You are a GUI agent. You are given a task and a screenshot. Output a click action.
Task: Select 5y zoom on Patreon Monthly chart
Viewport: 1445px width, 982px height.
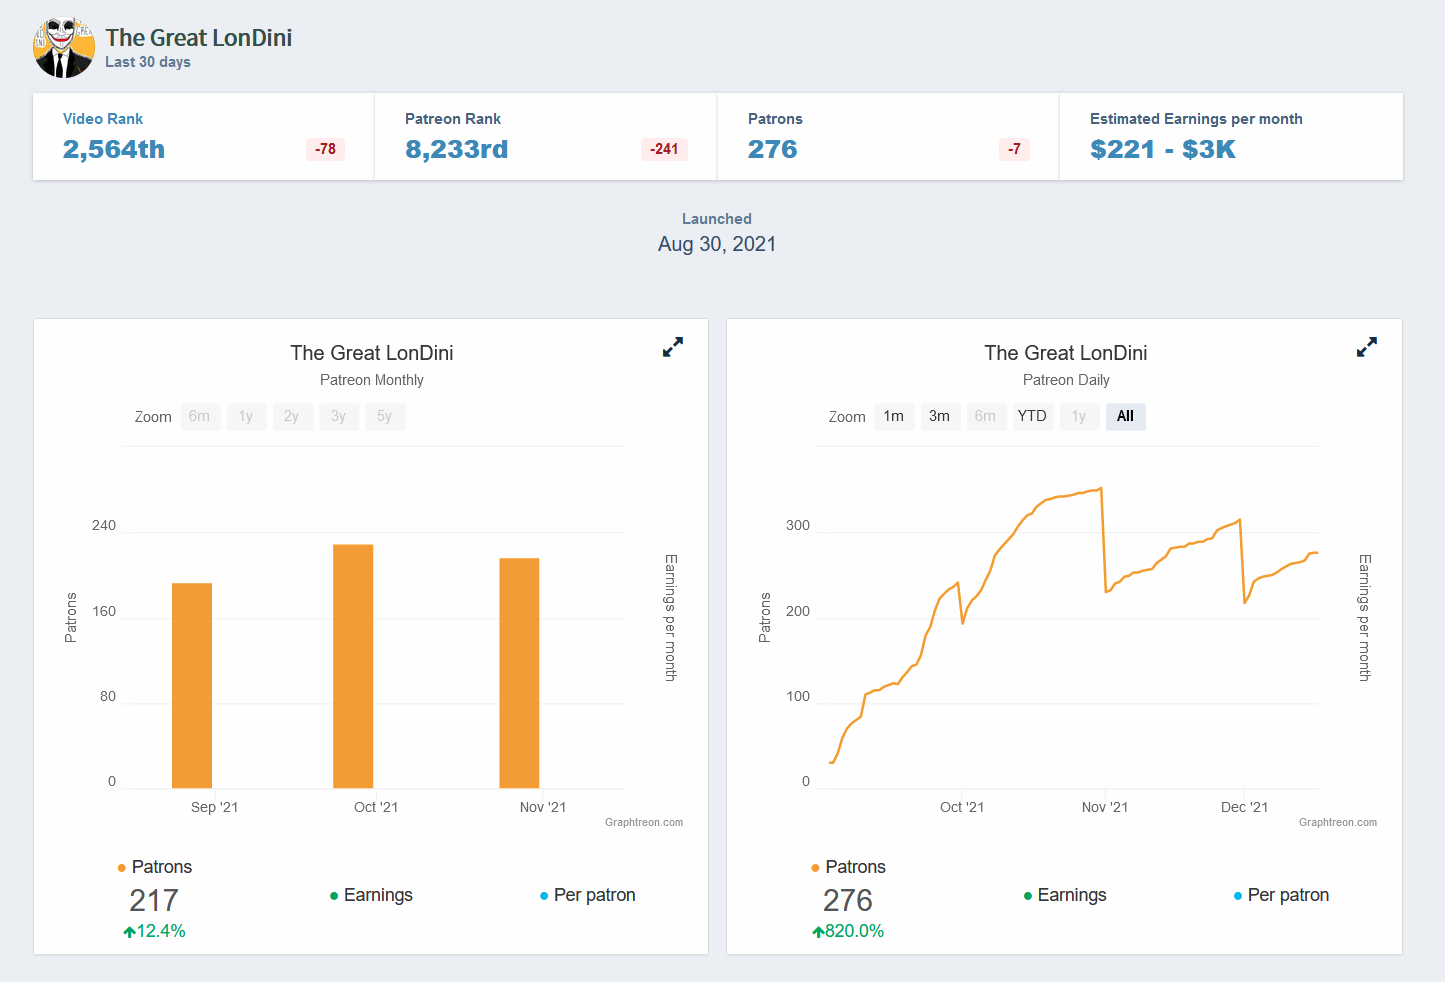385,417
